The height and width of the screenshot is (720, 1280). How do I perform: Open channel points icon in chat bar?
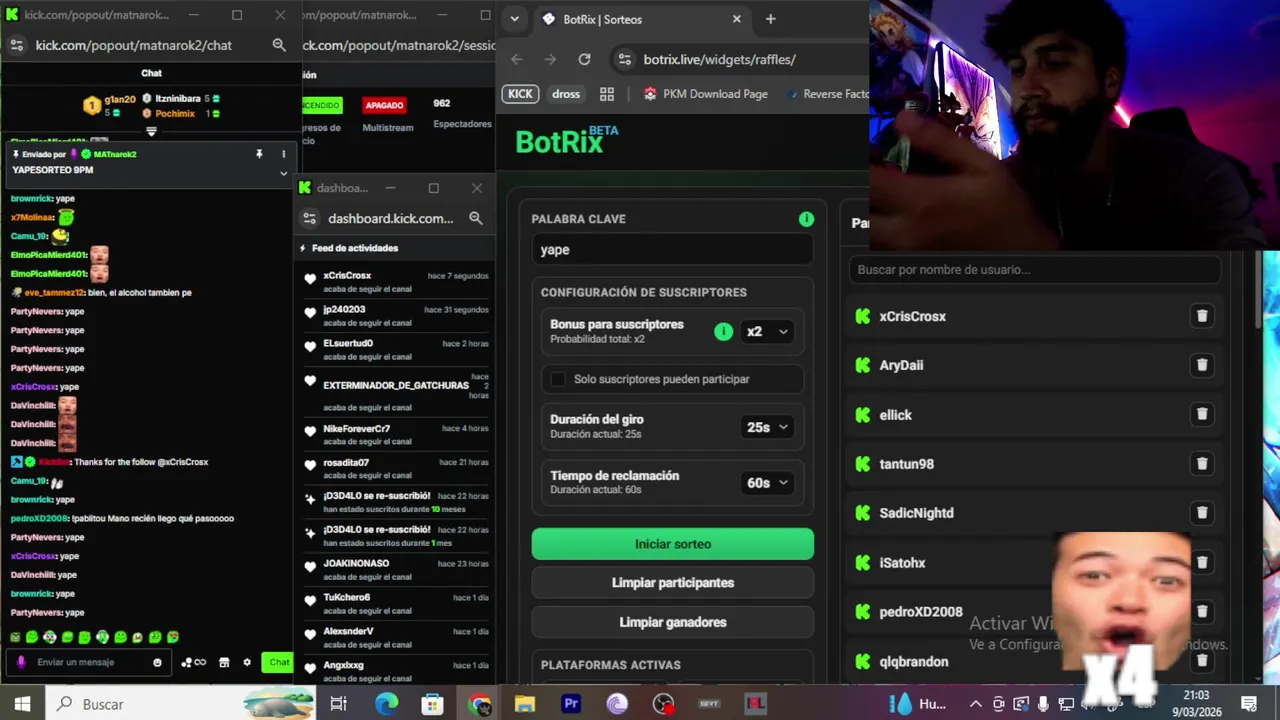[193, 662]
